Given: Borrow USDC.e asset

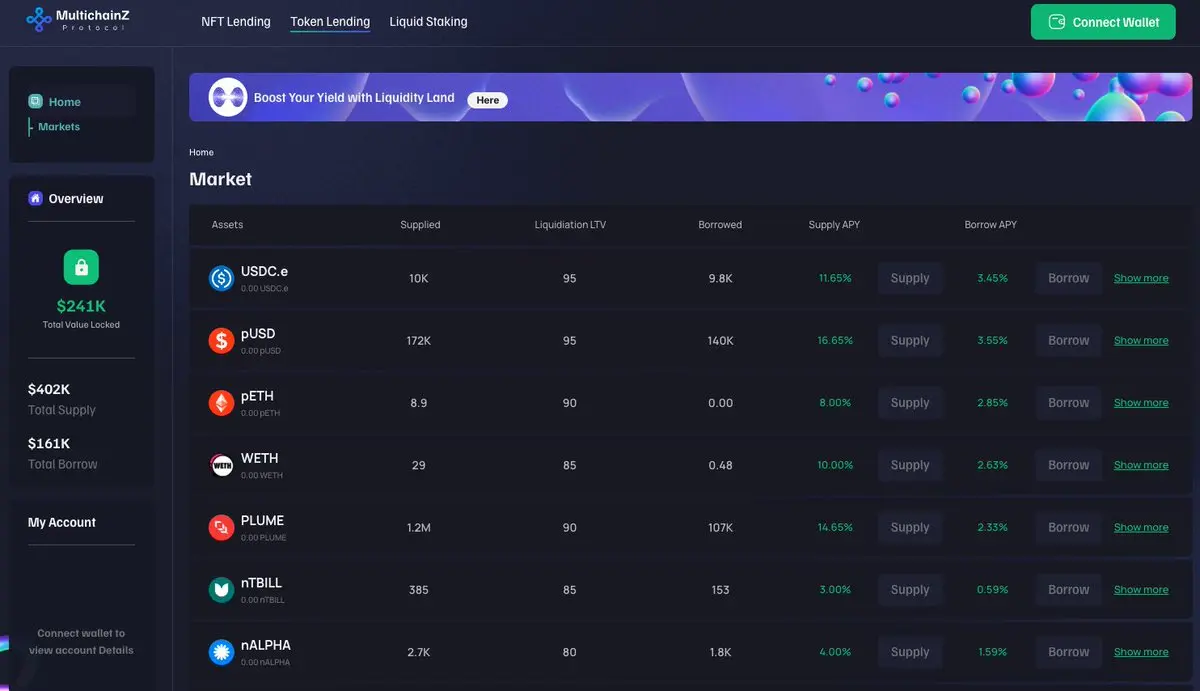Looking at the screenshot, I should pos(1069,278).
